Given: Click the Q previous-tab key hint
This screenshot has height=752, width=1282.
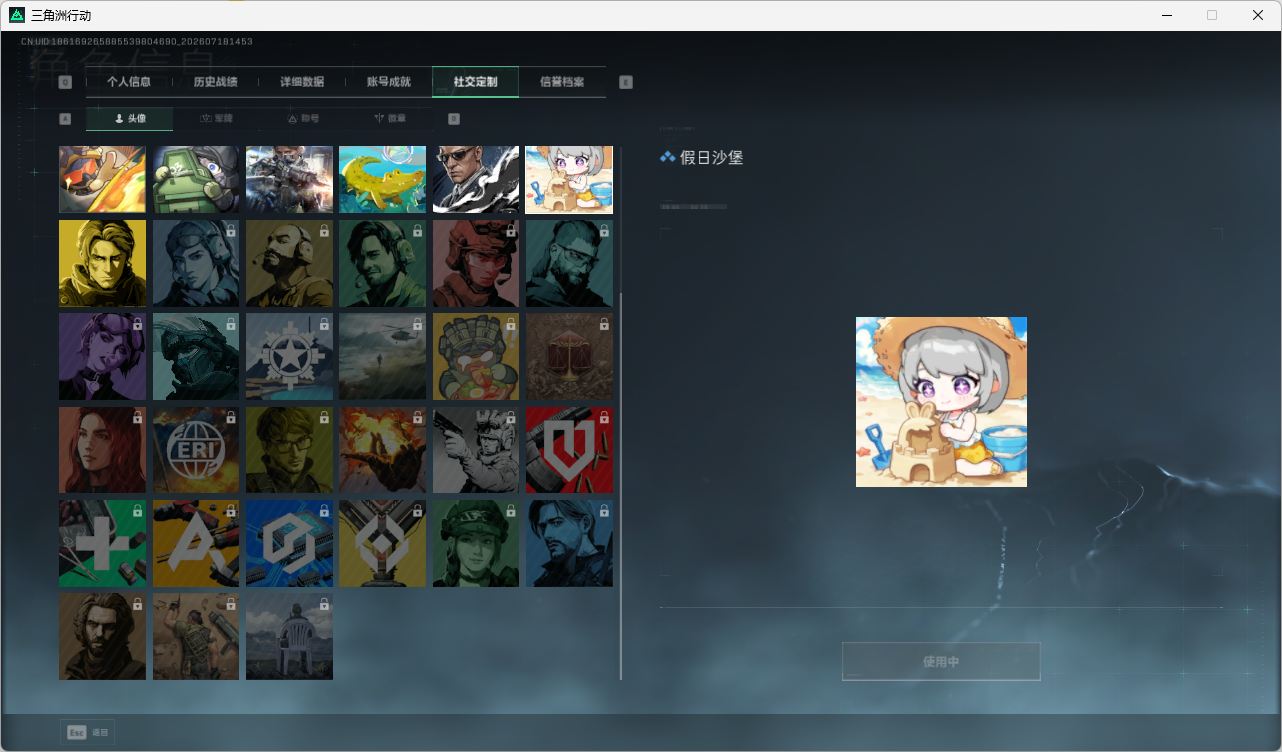Looking at the screenshot, I should click(65, 82).
